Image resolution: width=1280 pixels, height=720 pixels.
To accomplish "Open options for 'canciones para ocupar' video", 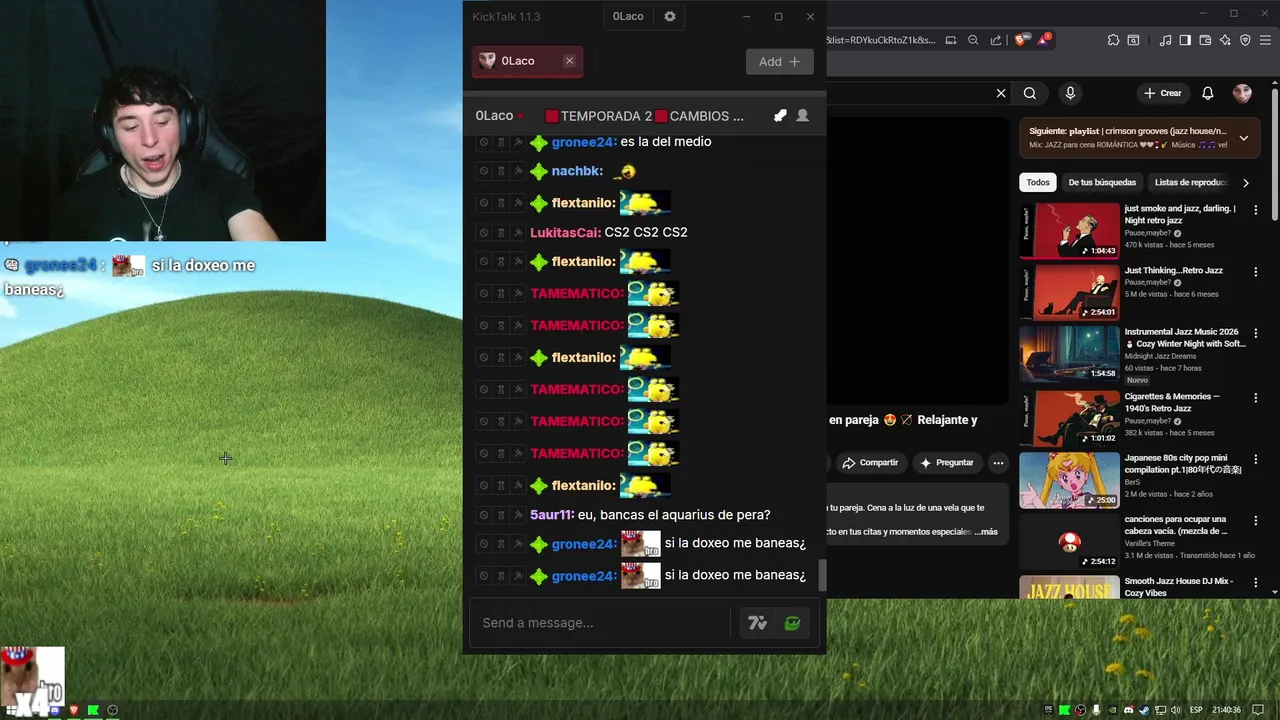I will tap(1256, 521).
